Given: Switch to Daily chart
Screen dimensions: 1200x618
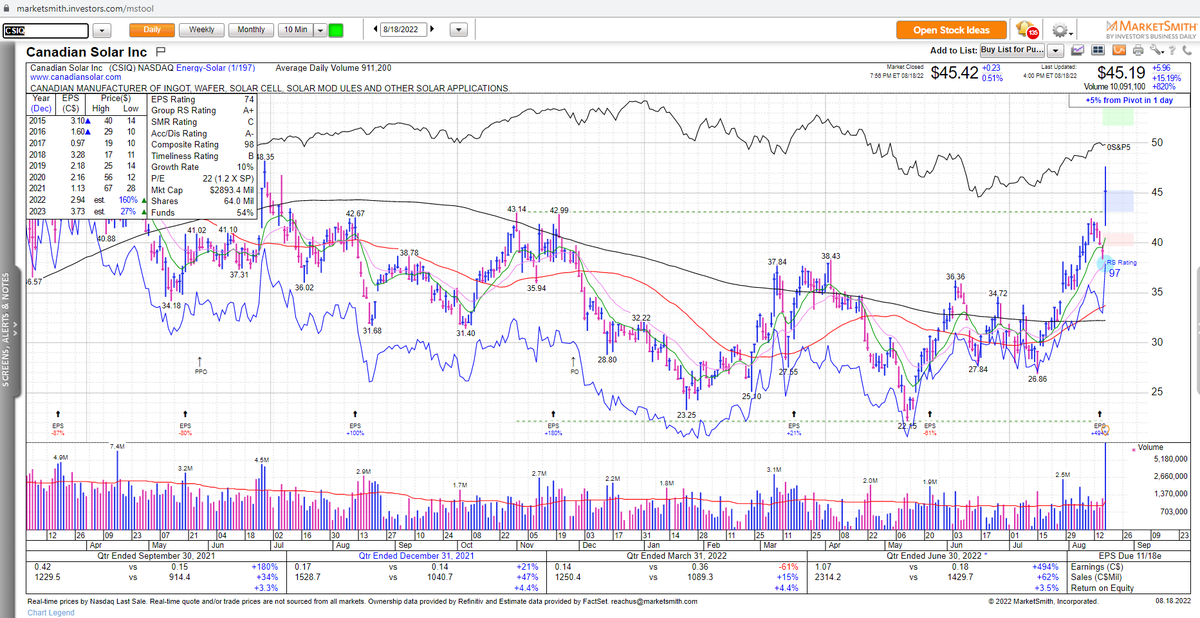Looking at the screenshot, I should 152,30.
